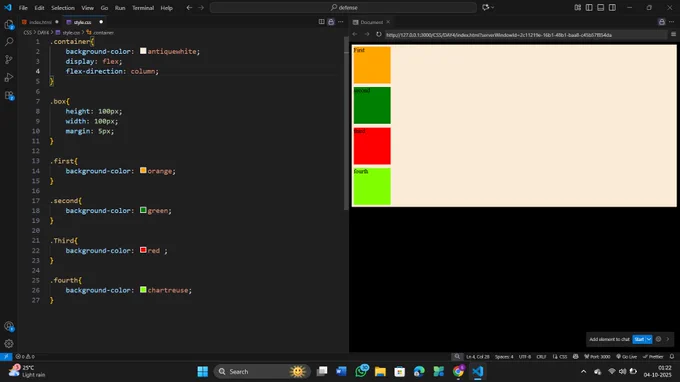Go forward in the preview browser
Screen dimensions: 680x382
tap(367, 34)
